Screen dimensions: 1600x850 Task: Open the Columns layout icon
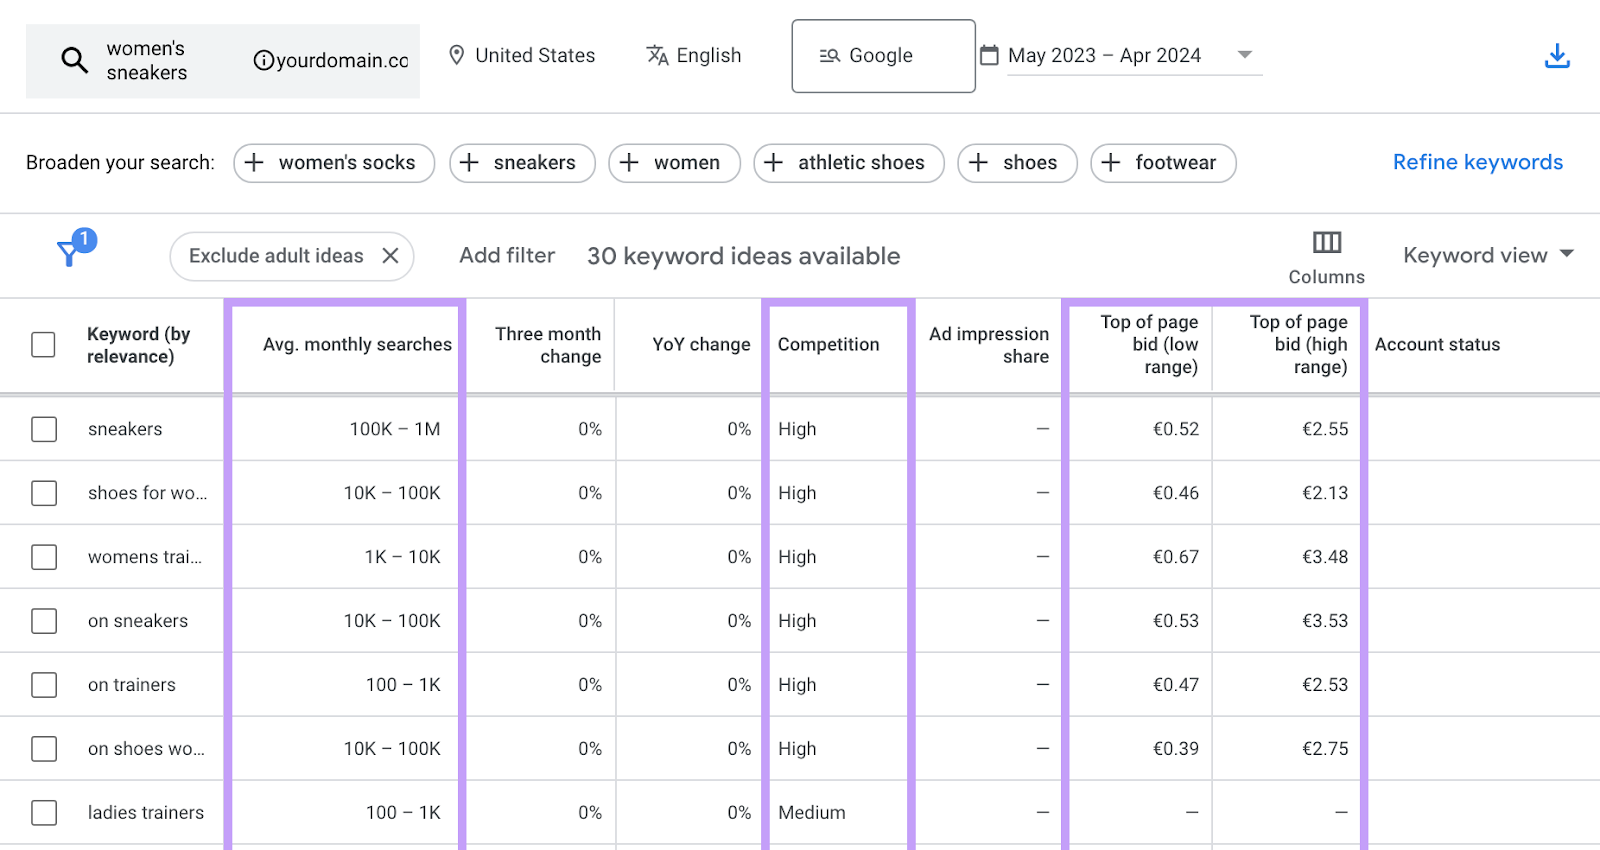click(1326, 243)
